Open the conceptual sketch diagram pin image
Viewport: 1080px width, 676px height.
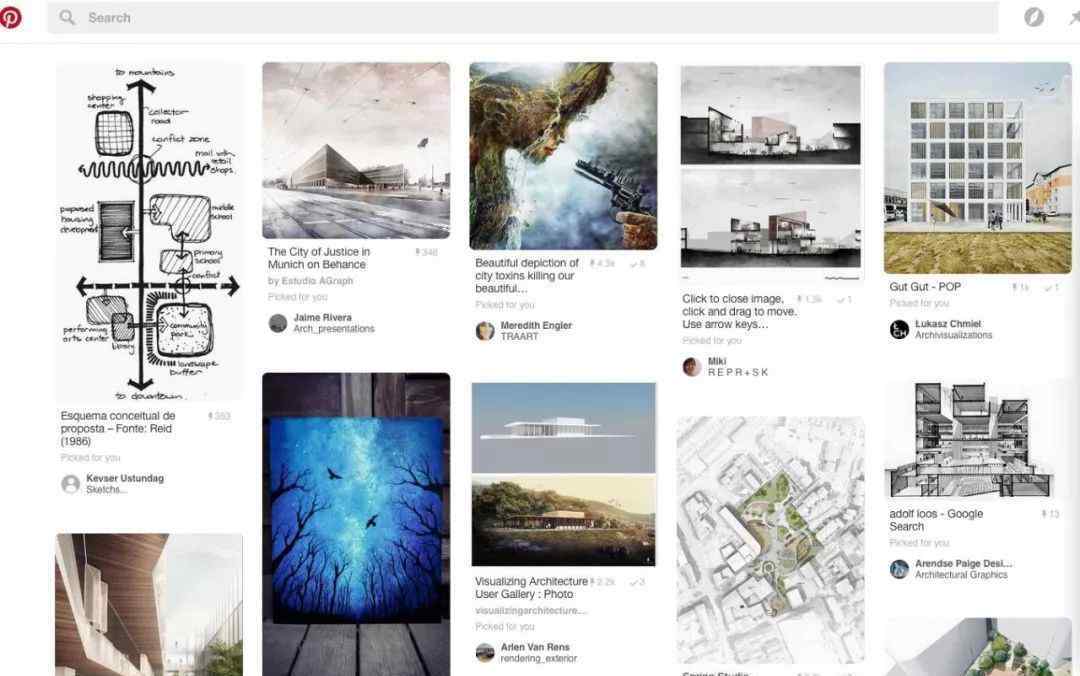coord(149,232)
